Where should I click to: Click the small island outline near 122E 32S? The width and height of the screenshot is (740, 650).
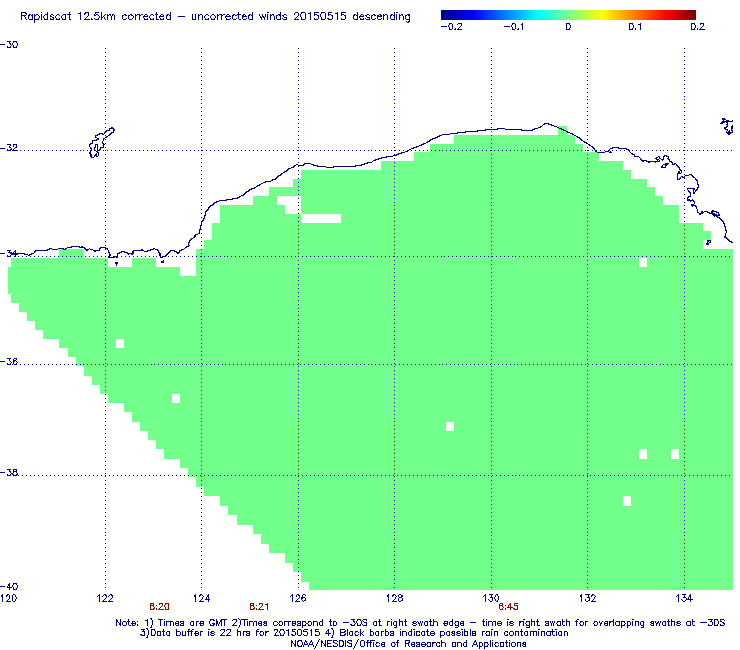click(101, 142)
